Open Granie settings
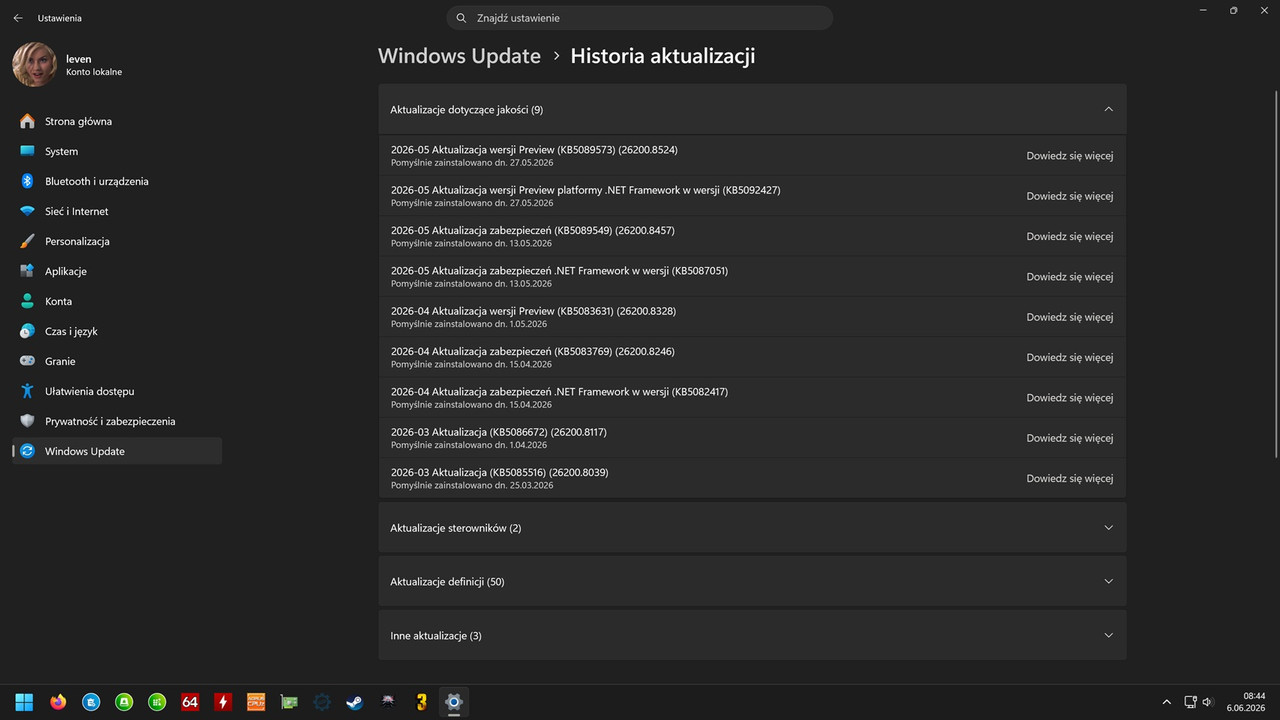Viewport: 1280px width, 720px height. [117, 361]
